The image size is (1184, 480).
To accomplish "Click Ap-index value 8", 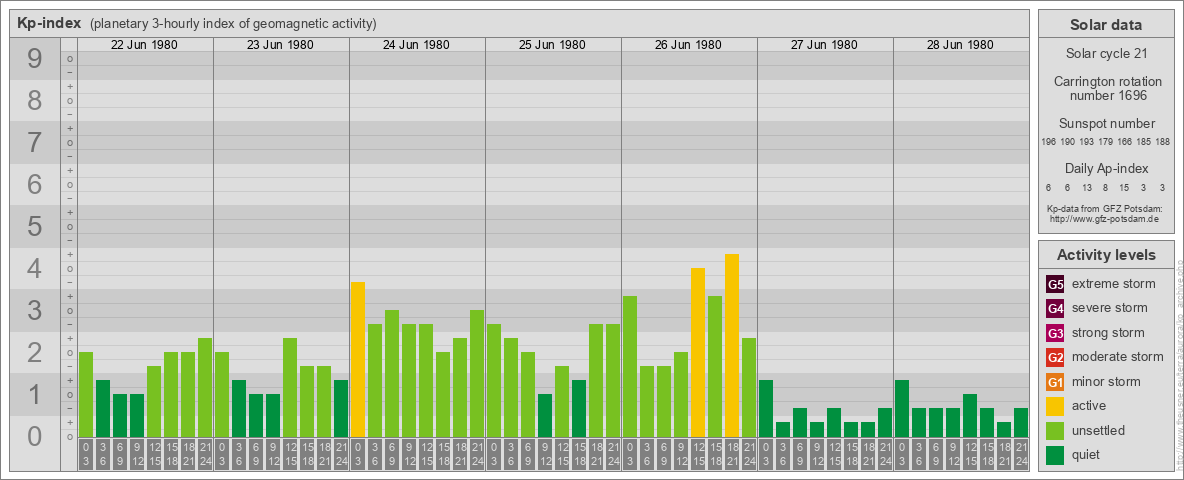I will [x=1105, y=187].
